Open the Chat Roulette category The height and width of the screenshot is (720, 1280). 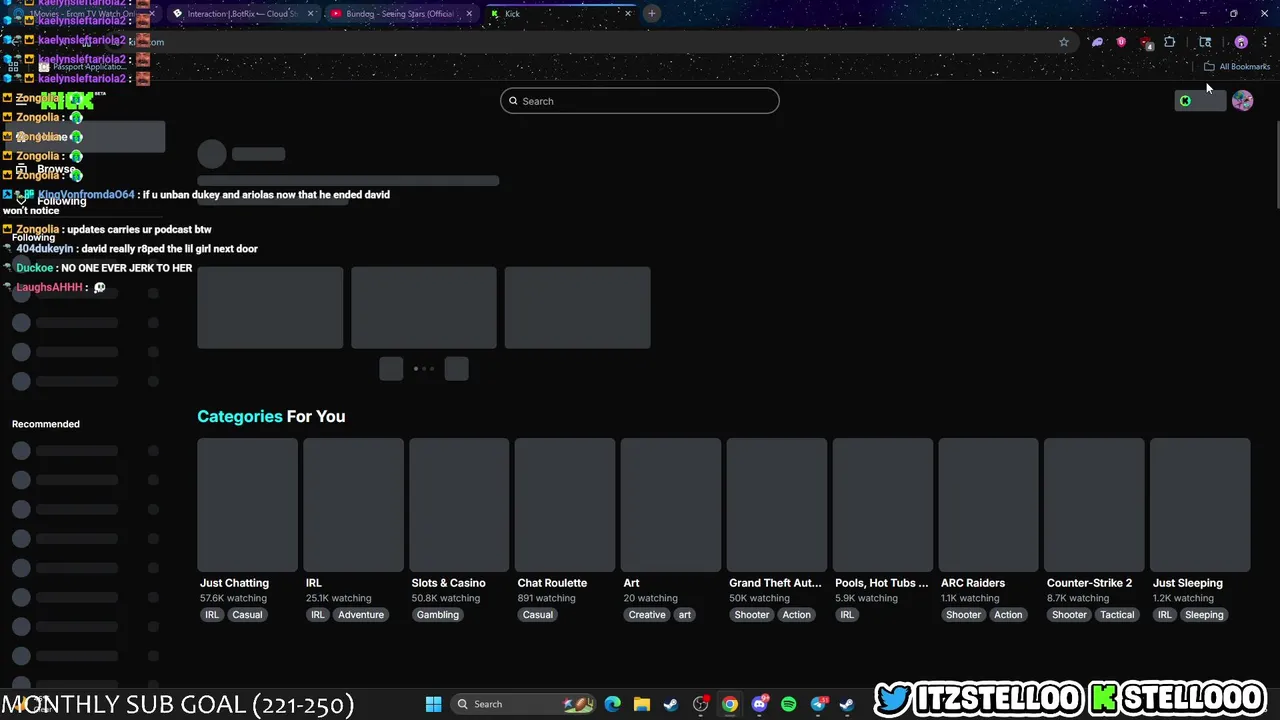(565, 530)
